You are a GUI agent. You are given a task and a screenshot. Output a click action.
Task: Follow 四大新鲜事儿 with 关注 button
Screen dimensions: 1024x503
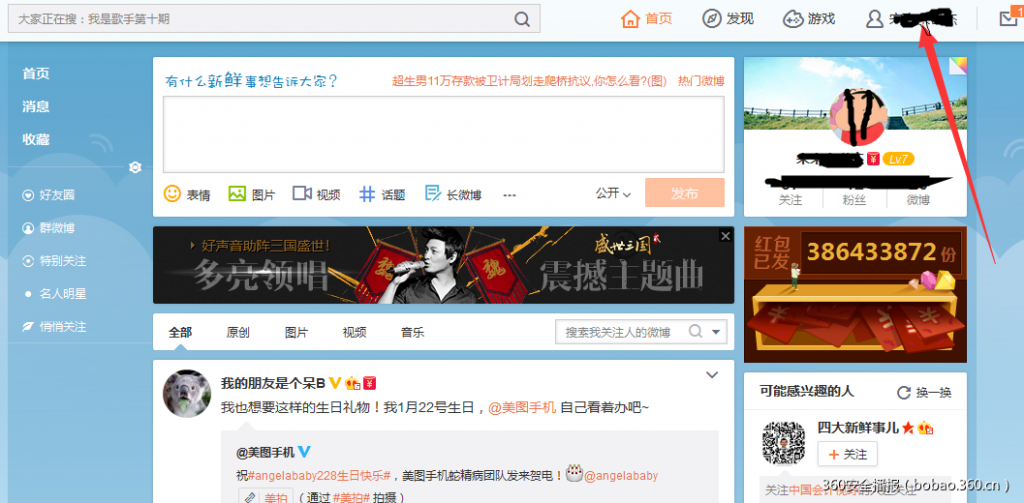pyautogui.click(x=846, y=455)
